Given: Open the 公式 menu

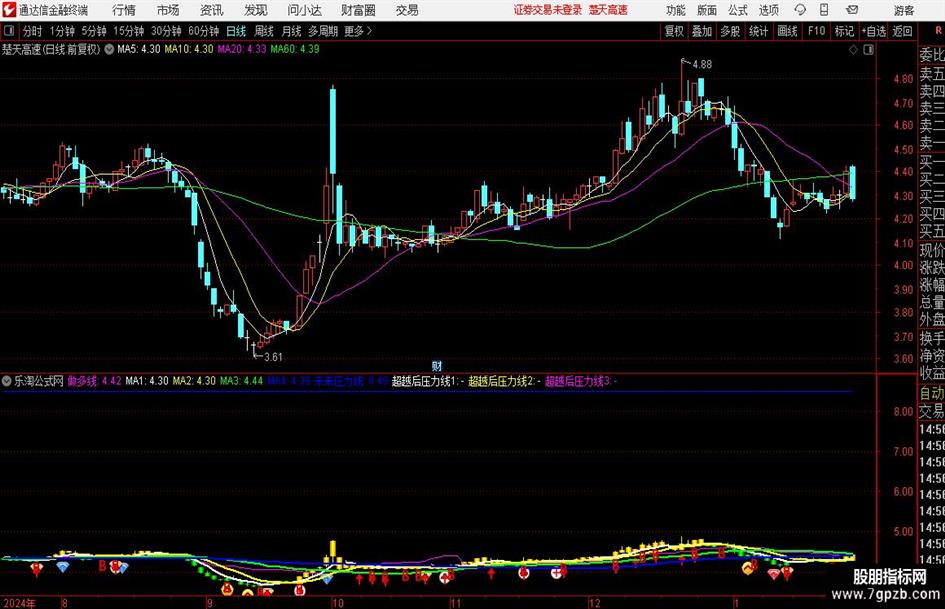Looking at the screenshot, I should pos(738,10).
